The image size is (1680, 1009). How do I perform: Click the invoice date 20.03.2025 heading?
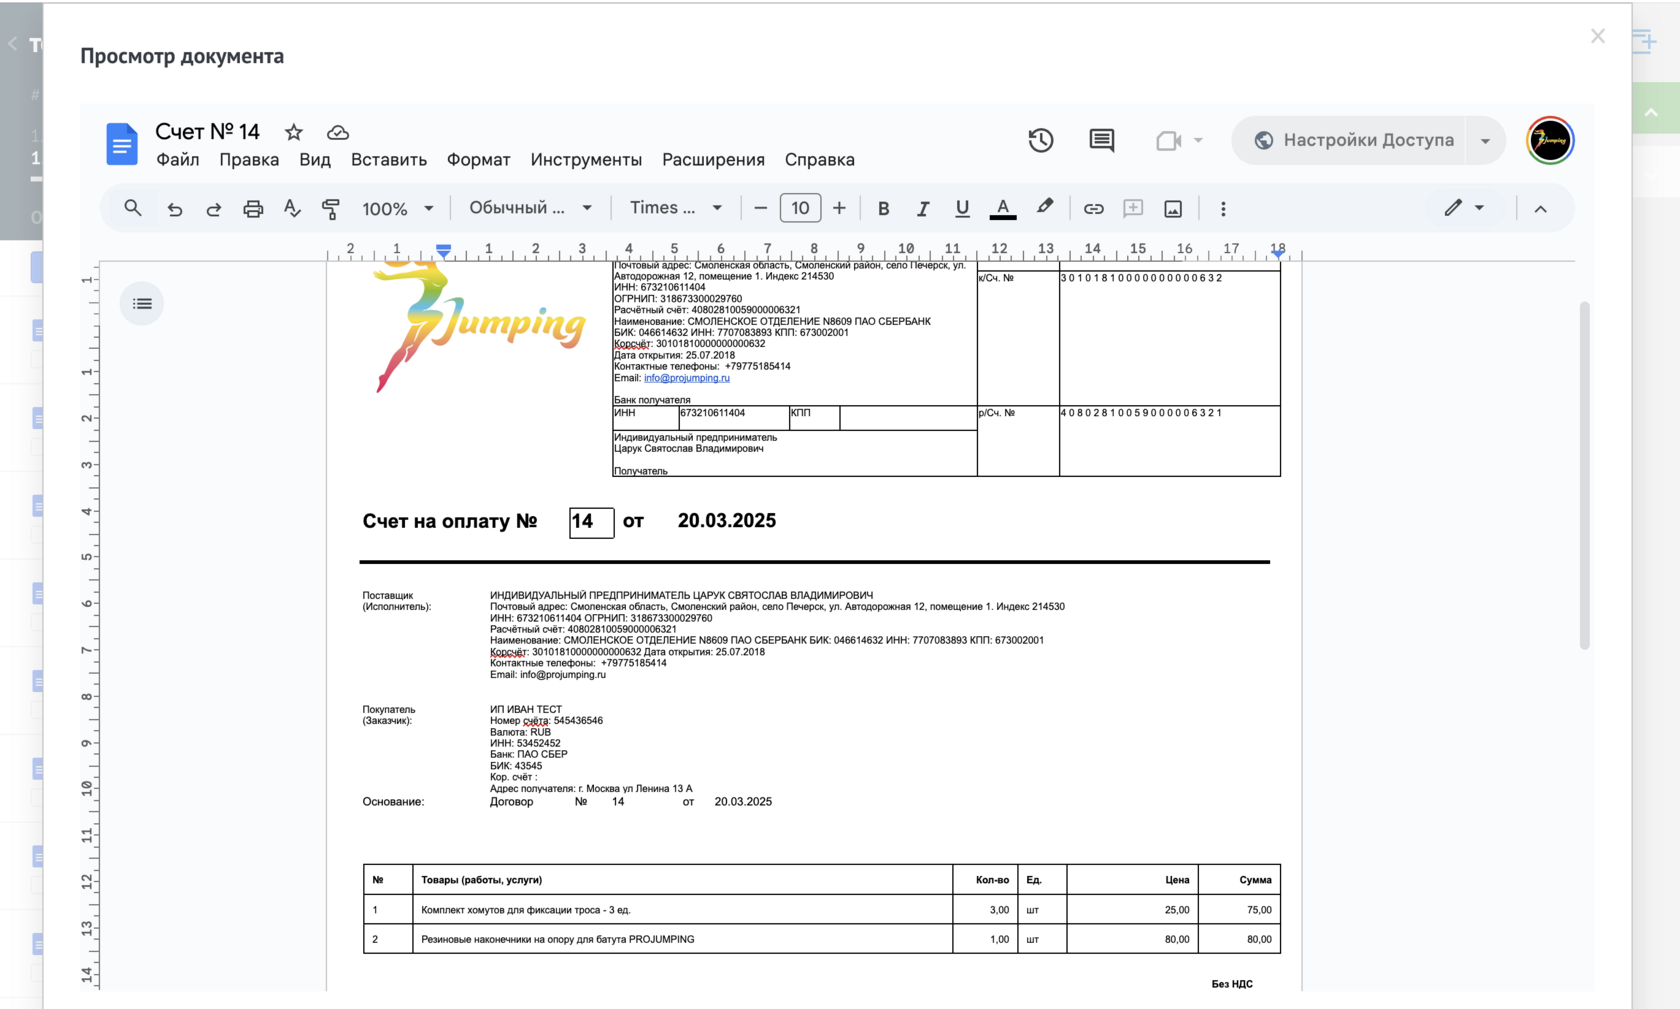point(727,521)
